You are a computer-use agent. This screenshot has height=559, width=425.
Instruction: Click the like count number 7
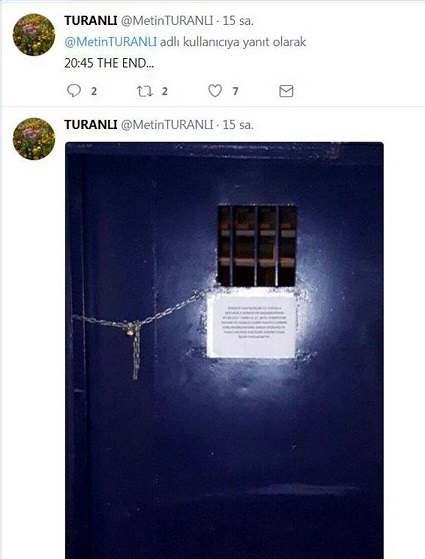[235, 92]
